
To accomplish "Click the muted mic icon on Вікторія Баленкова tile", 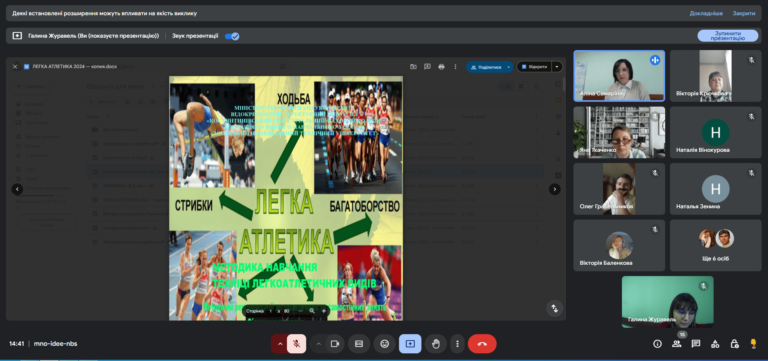I will (655, 229).
